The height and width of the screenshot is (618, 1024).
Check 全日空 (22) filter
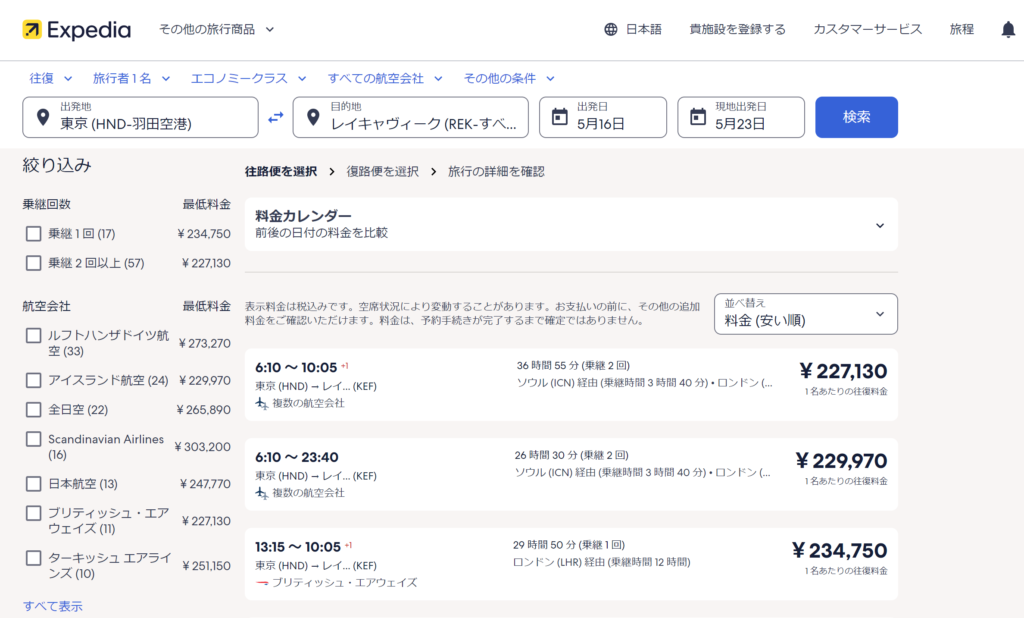tap(33, 410)
